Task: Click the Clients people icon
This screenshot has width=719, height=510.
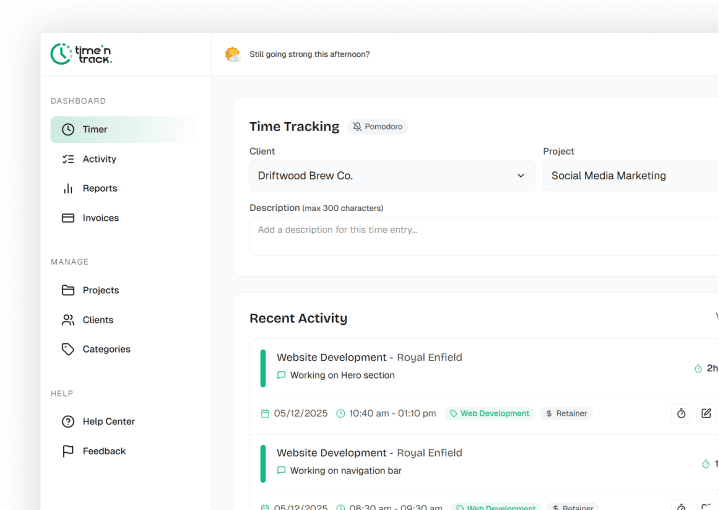Action: [x=68, y=320]
